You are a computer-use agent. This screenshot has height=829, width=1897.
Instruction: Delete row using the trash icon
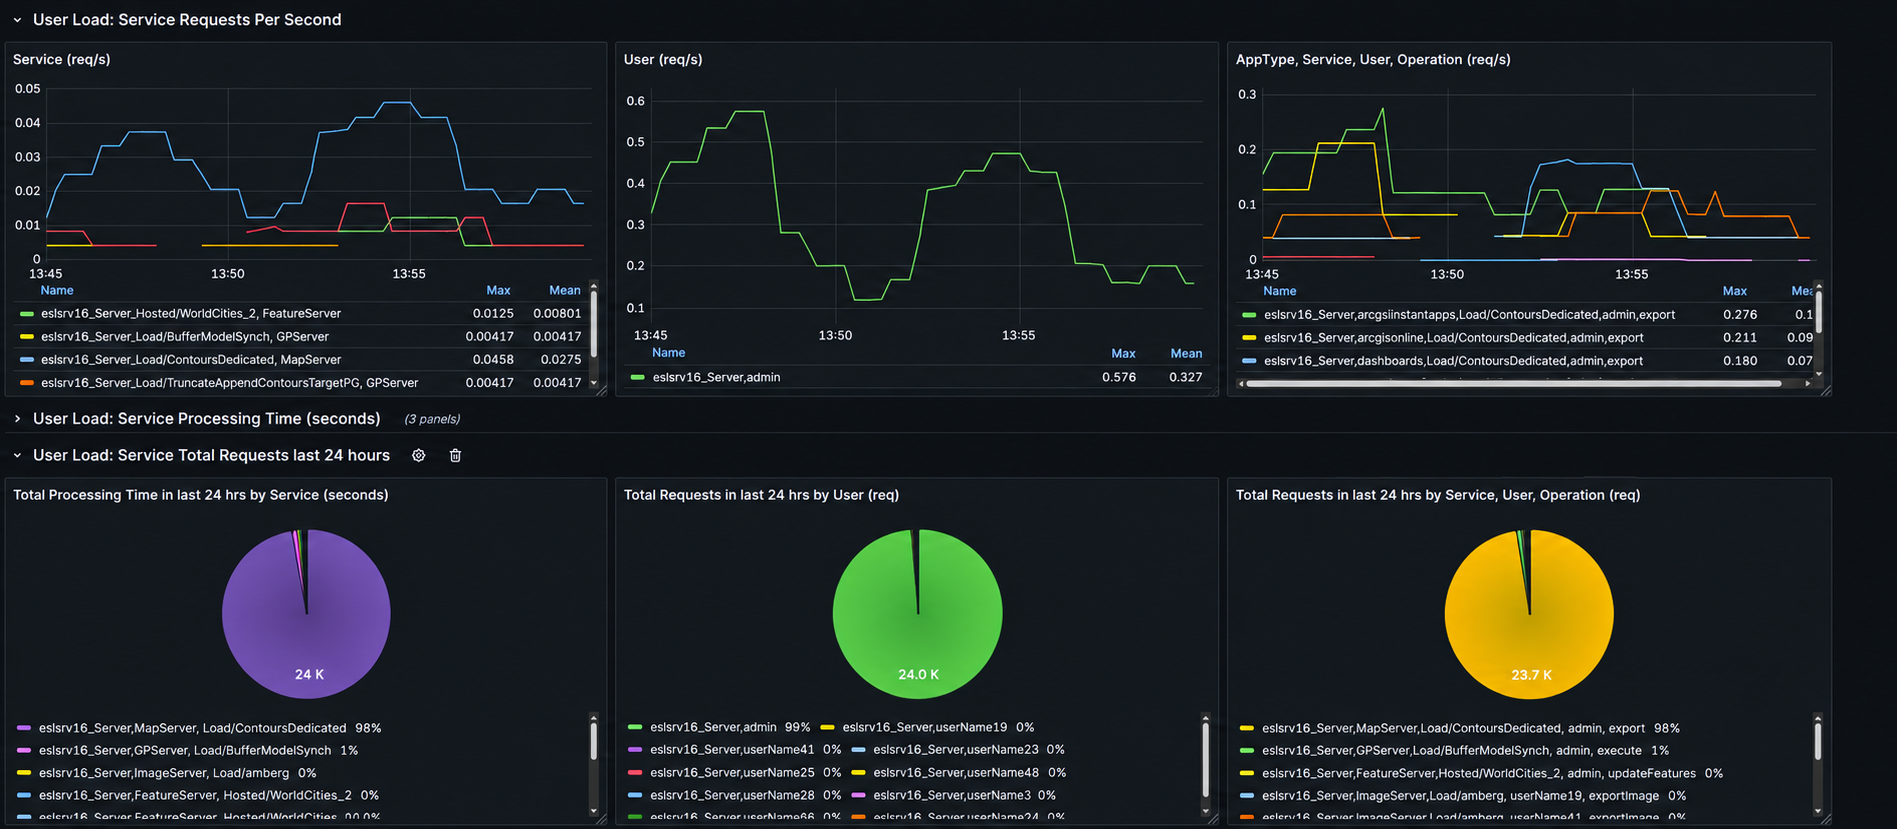455,455
